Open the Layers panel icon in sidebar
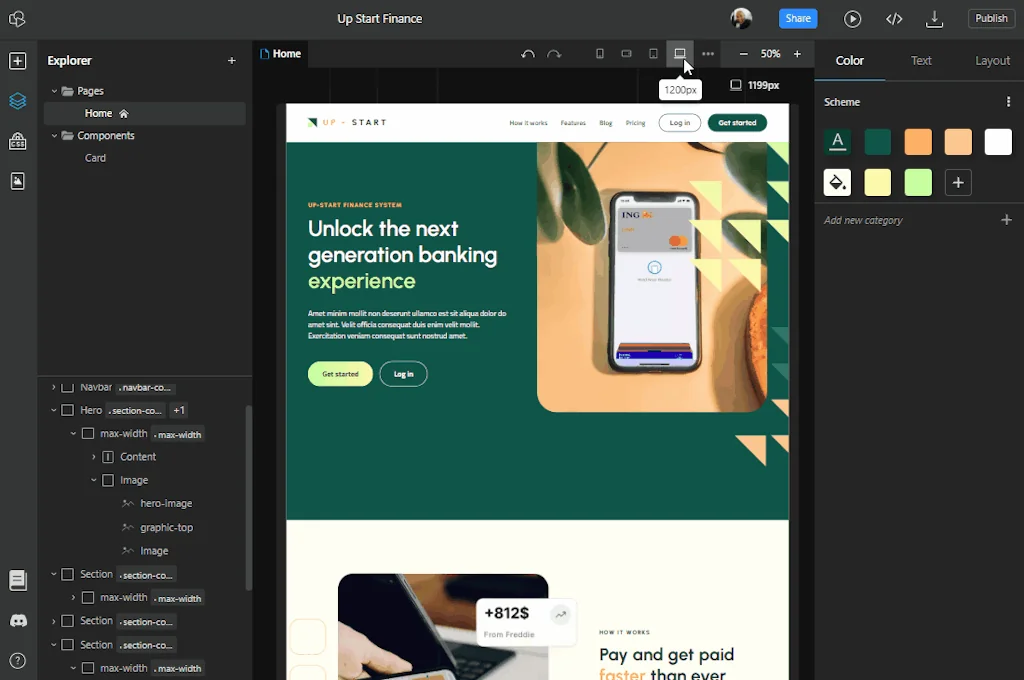 click(x=18, y=101)
